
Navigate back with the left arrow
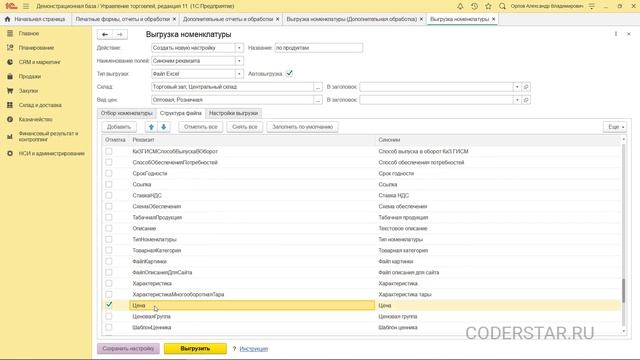click(105, 35)
